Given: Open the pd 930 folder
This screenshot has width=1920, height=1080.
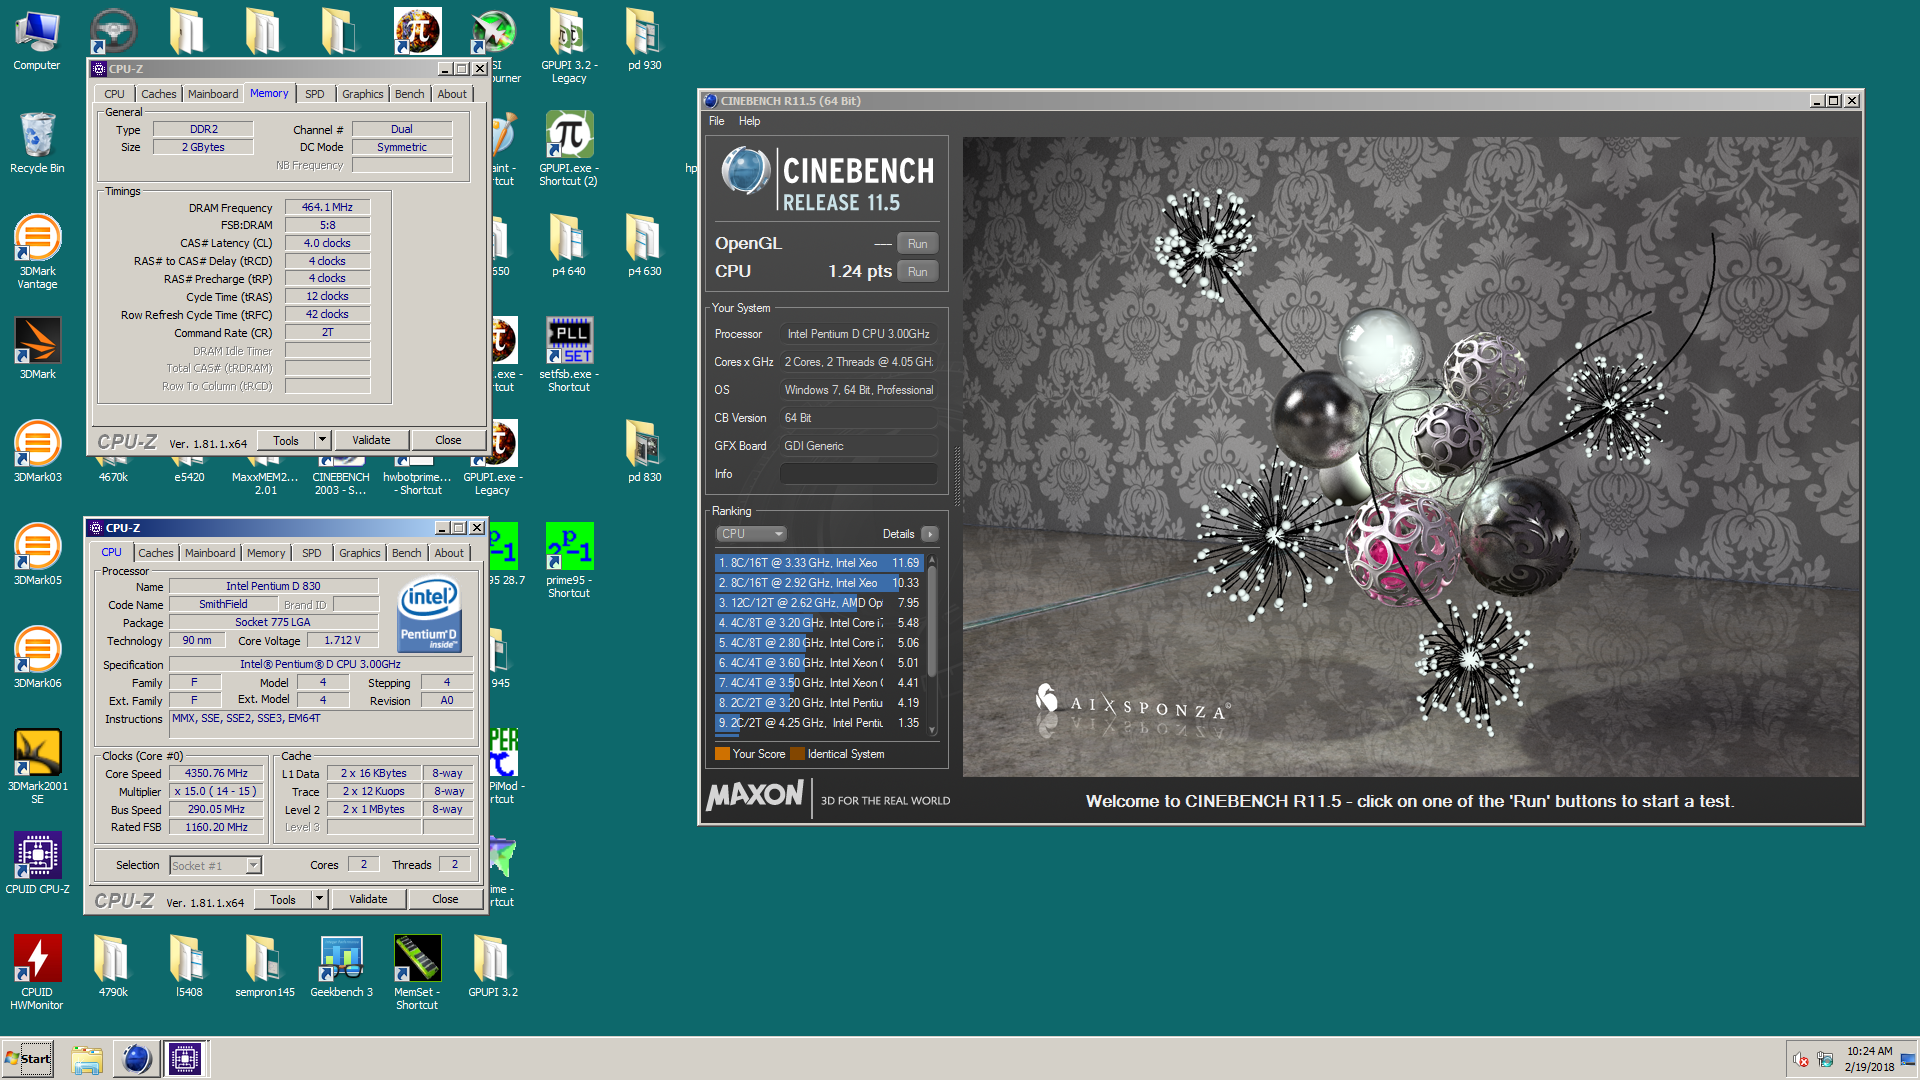Looking at the screenshot, I should tap(645, 40).
